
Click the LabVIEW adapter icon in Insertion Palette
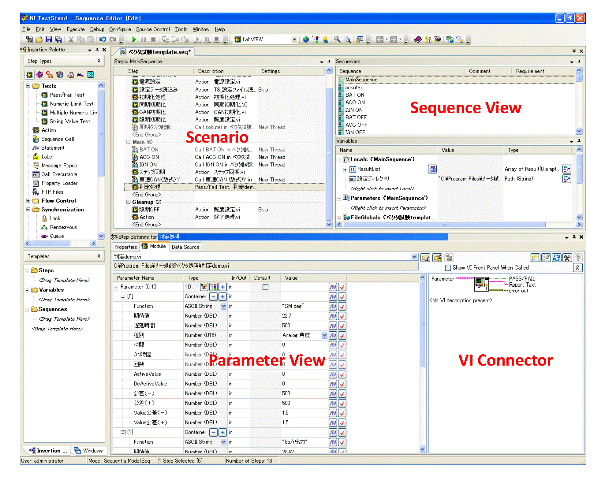29,75
